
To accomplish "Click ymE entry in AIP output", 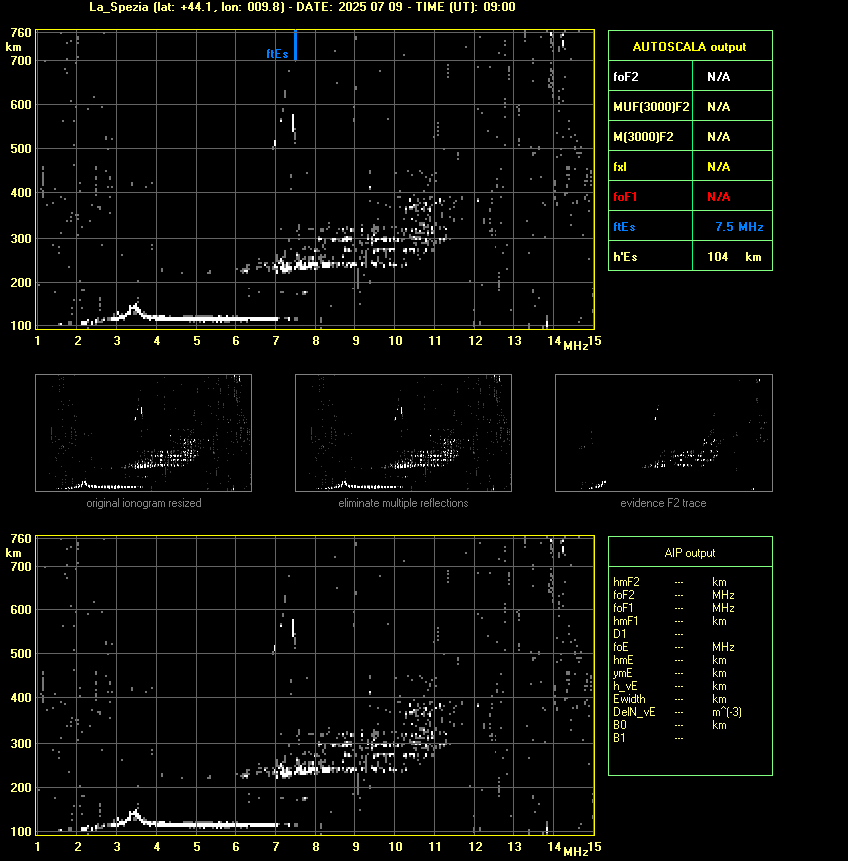I will [x=623, y=673].
